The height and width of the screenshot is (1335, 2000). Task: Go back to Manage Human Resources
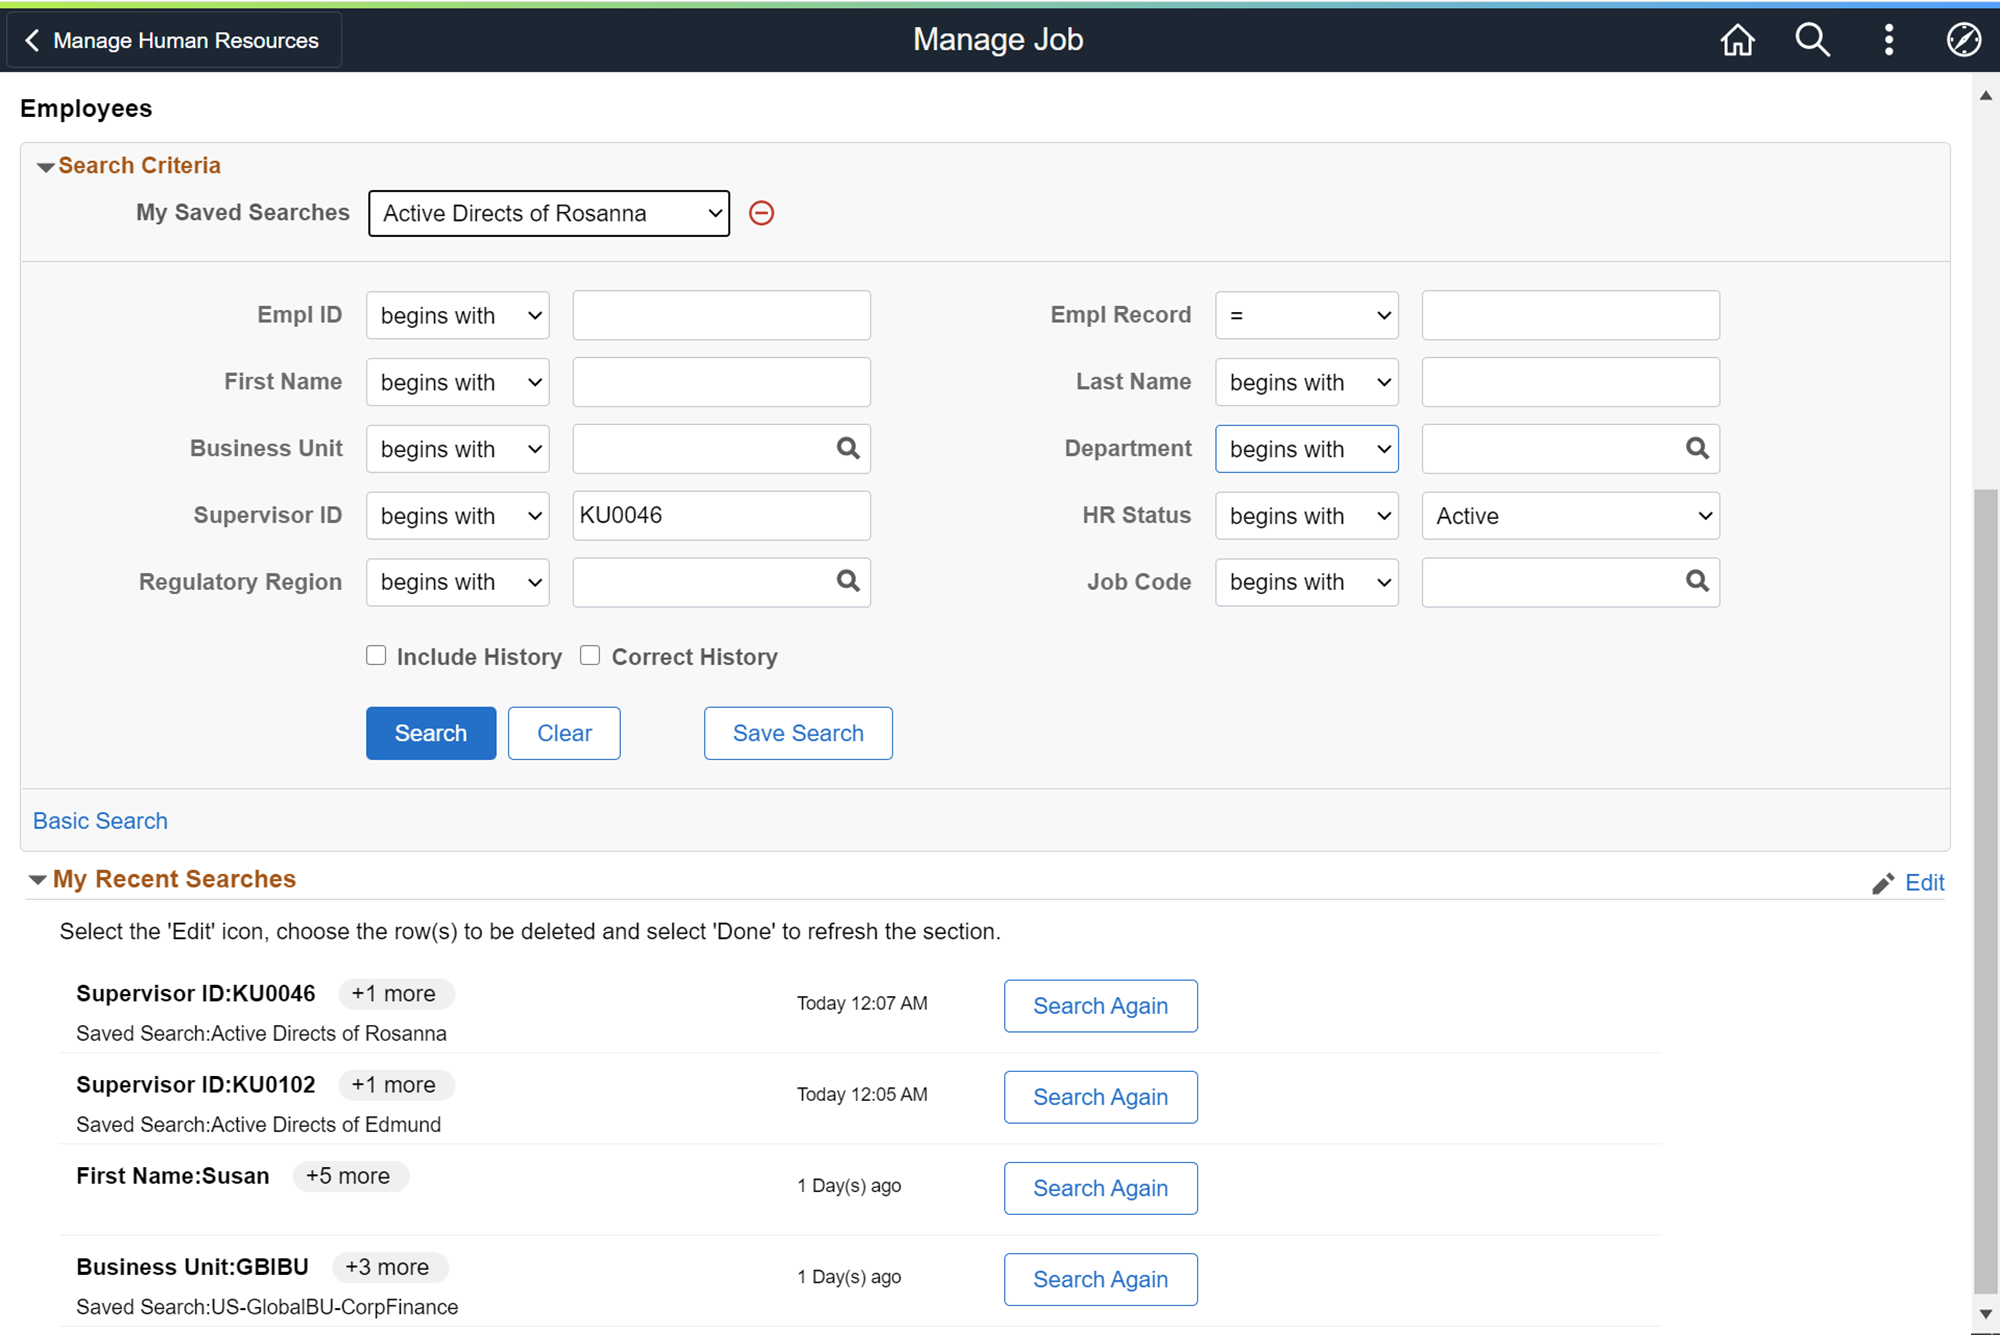tap(173, 40)
